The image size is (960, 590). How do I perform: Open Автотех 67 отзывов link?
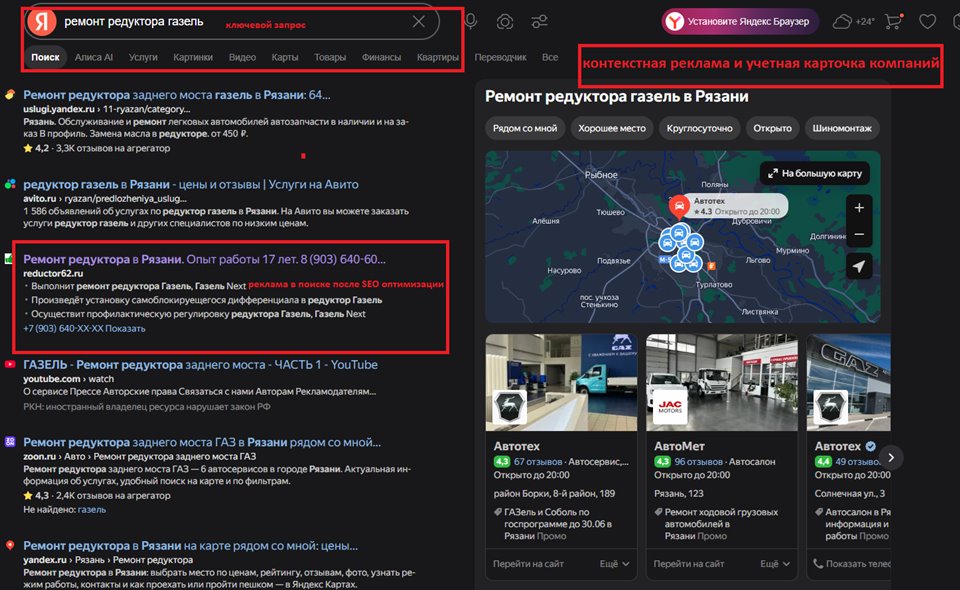538,461
